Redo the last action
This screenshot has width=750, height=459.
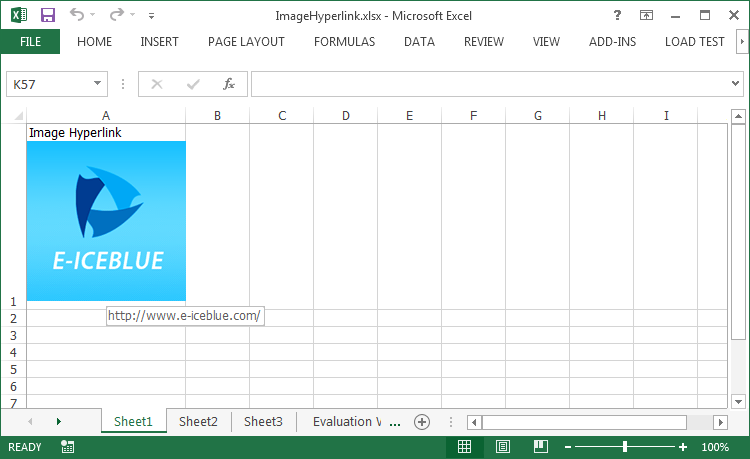(116, 15)
